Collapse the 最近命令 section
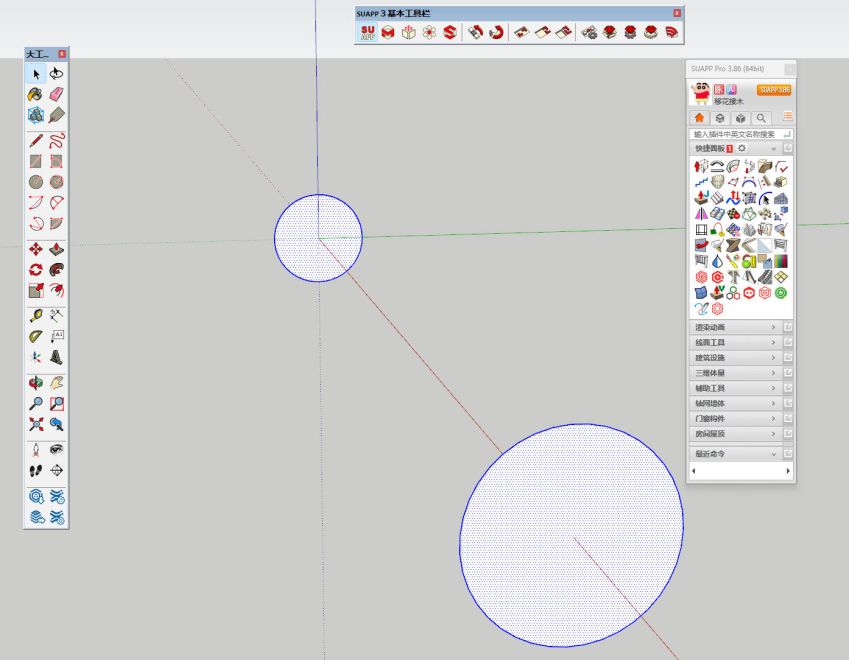The height and width of the screenshot is (660, 849). (x=736, y=454)
